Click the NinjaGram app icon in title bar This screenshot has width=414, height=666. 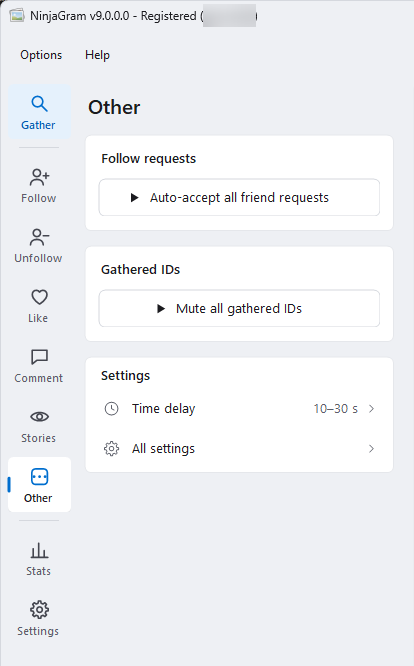tap(17, 16)
